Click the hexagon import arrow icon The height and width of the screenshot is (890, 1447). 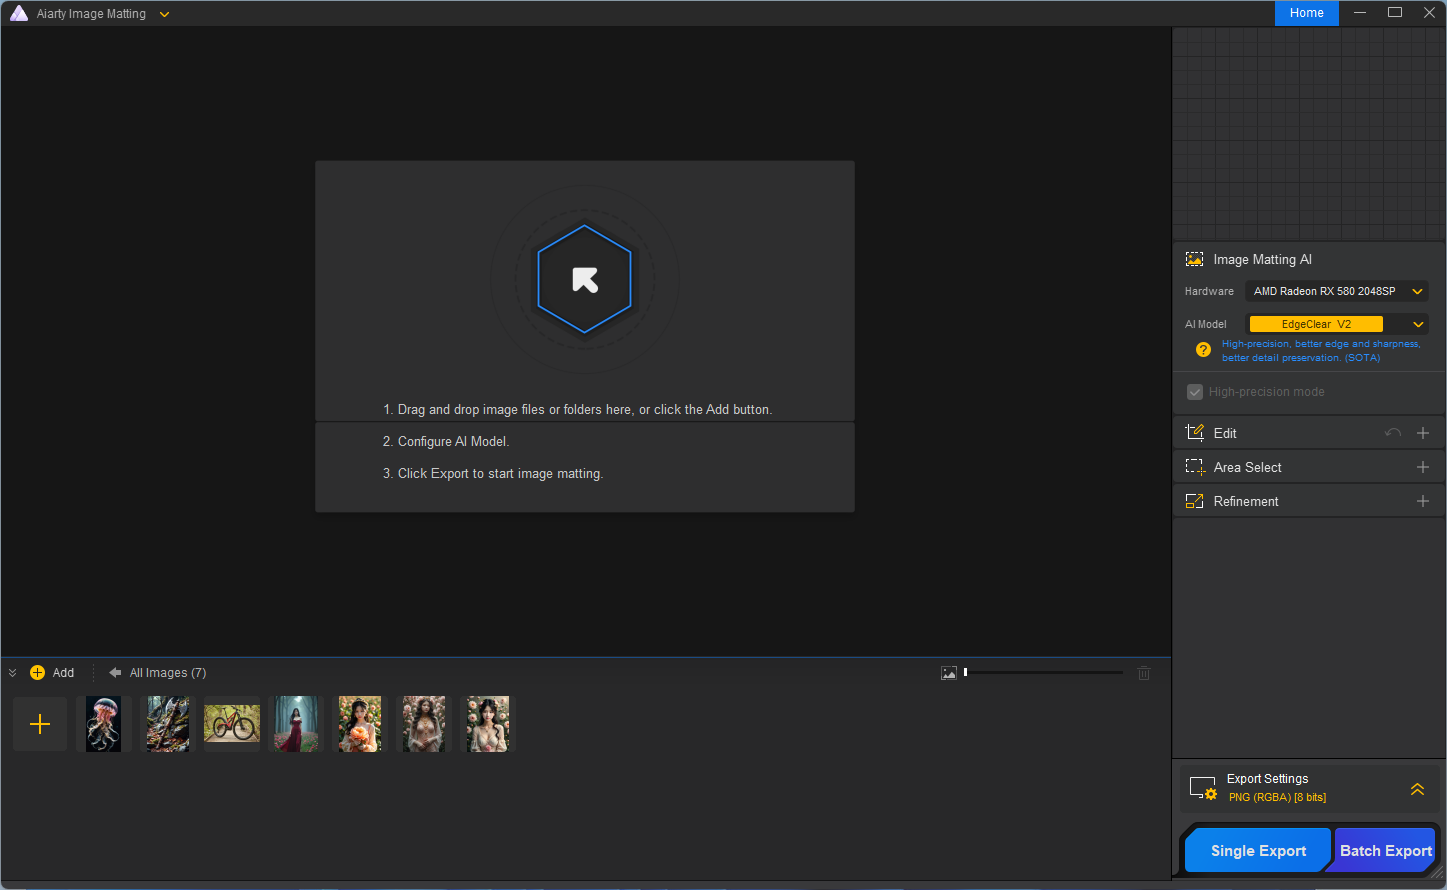click(x=585, y=280)
